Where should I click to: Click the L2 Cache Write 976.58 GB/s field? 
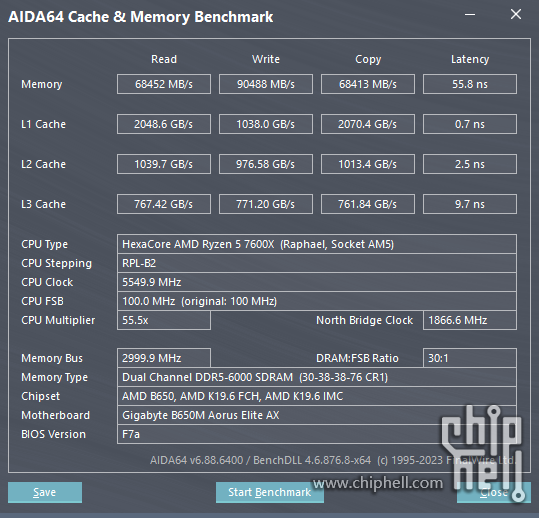point(266,164)
